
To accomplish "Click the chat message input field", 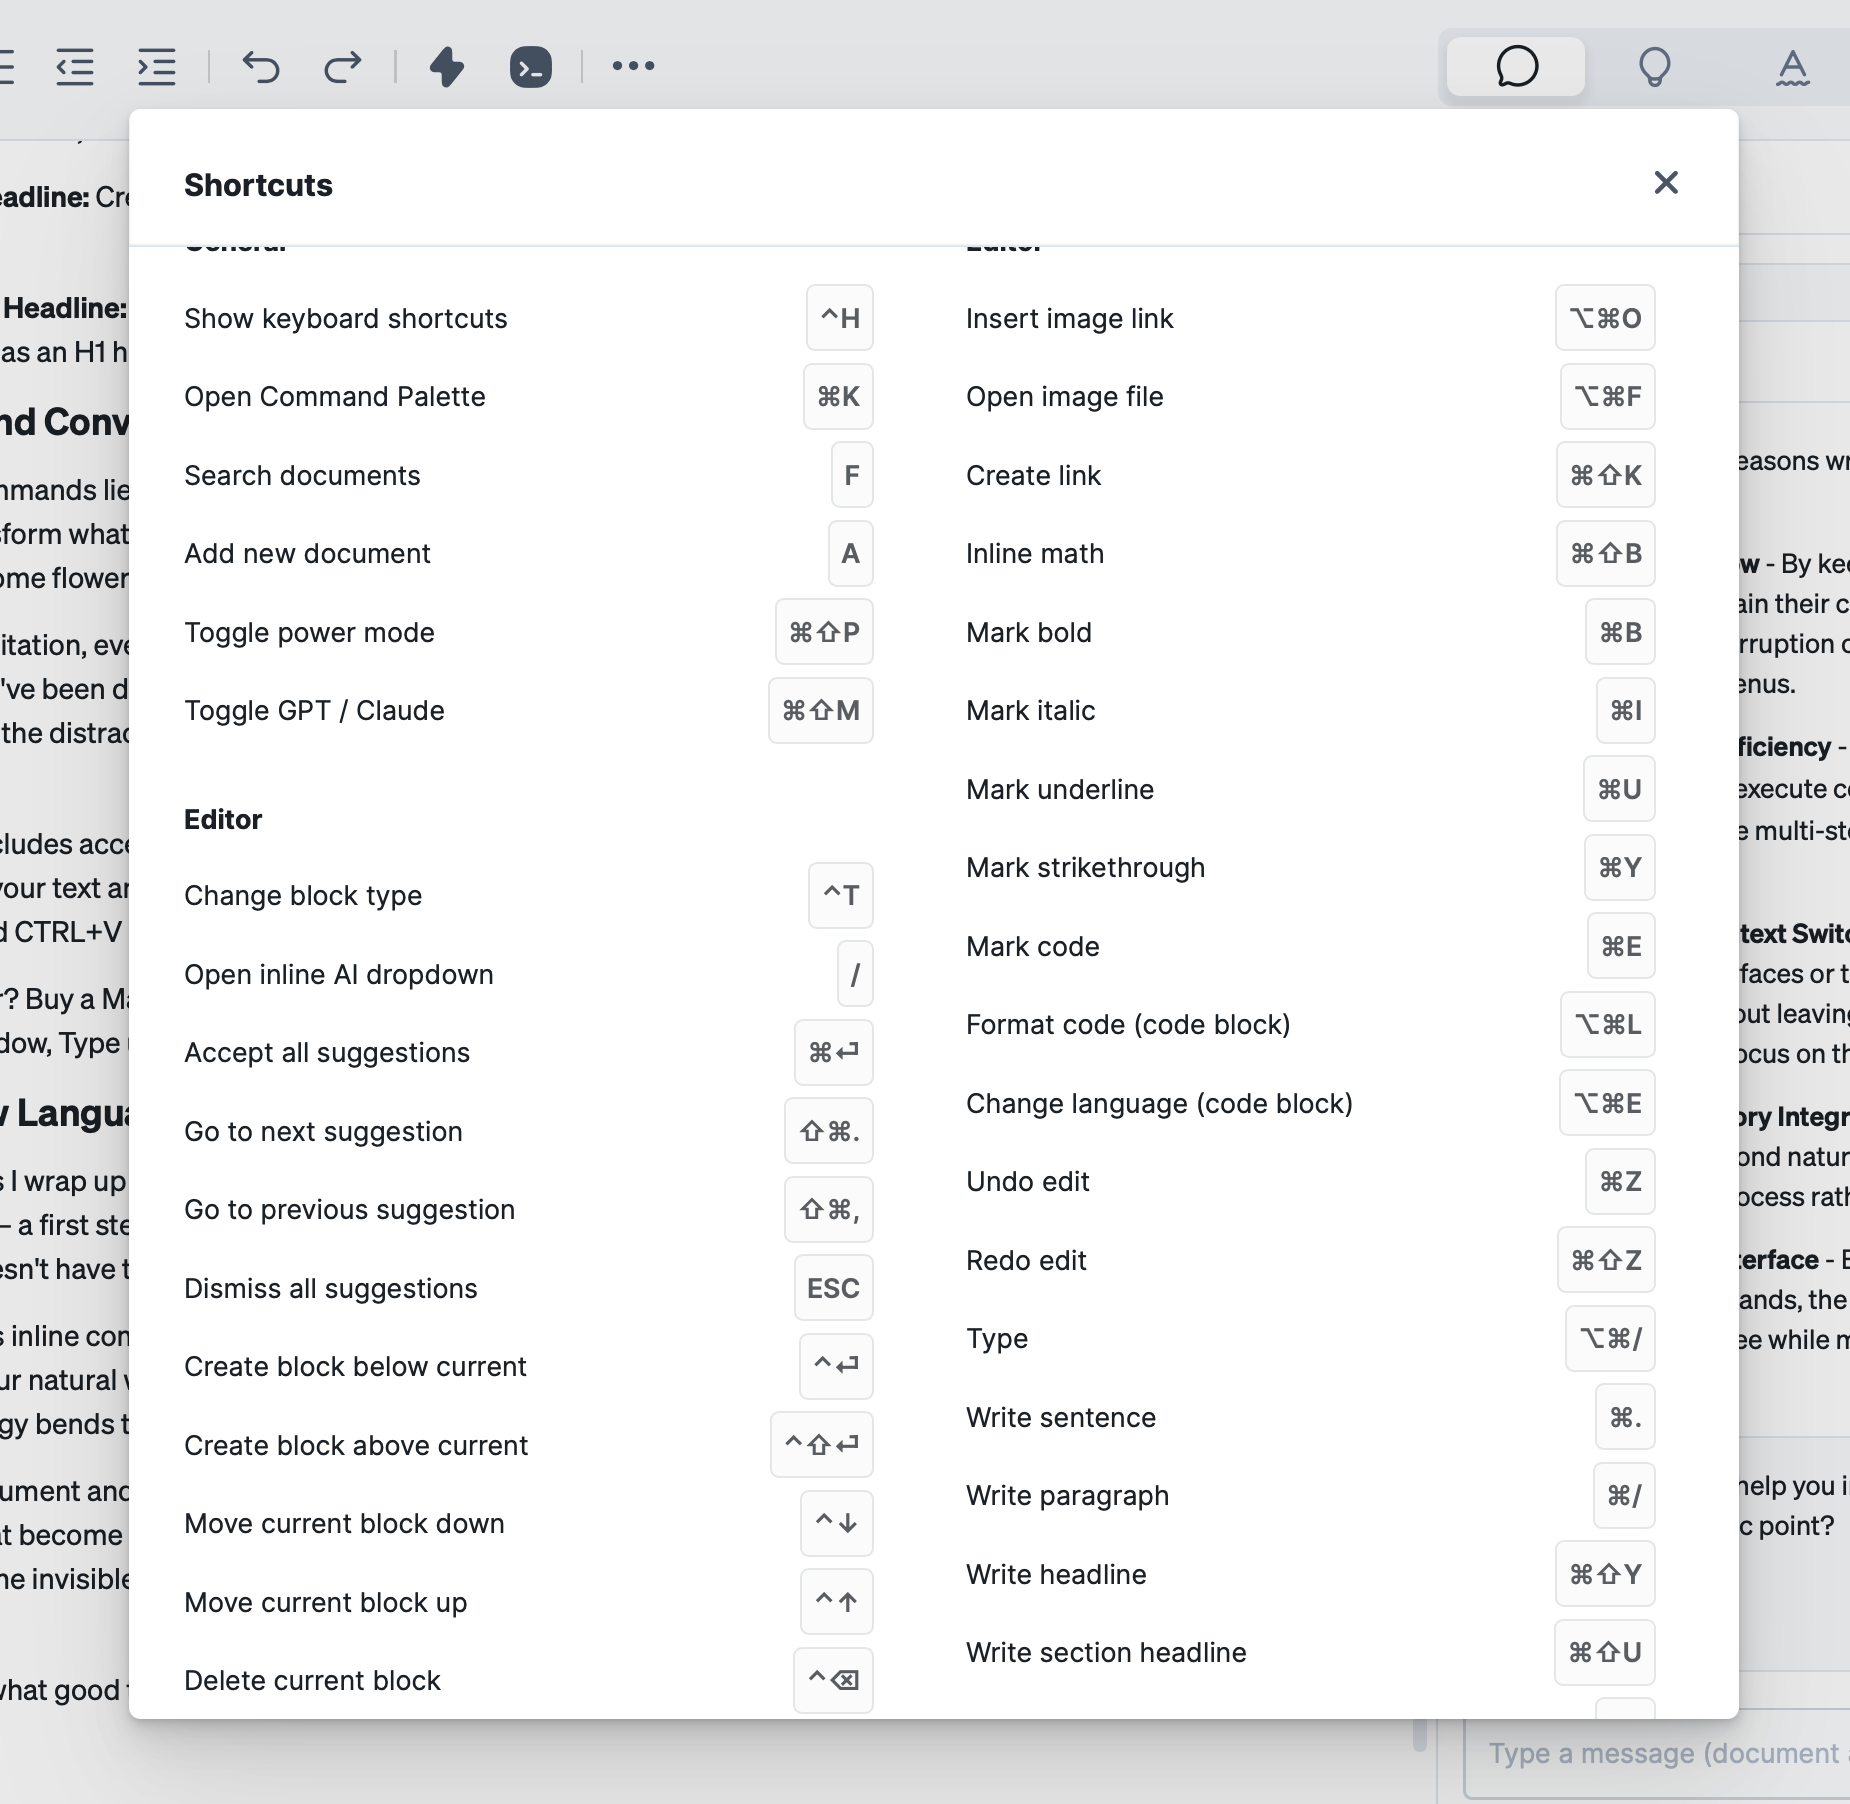I will (1659, 1753).
